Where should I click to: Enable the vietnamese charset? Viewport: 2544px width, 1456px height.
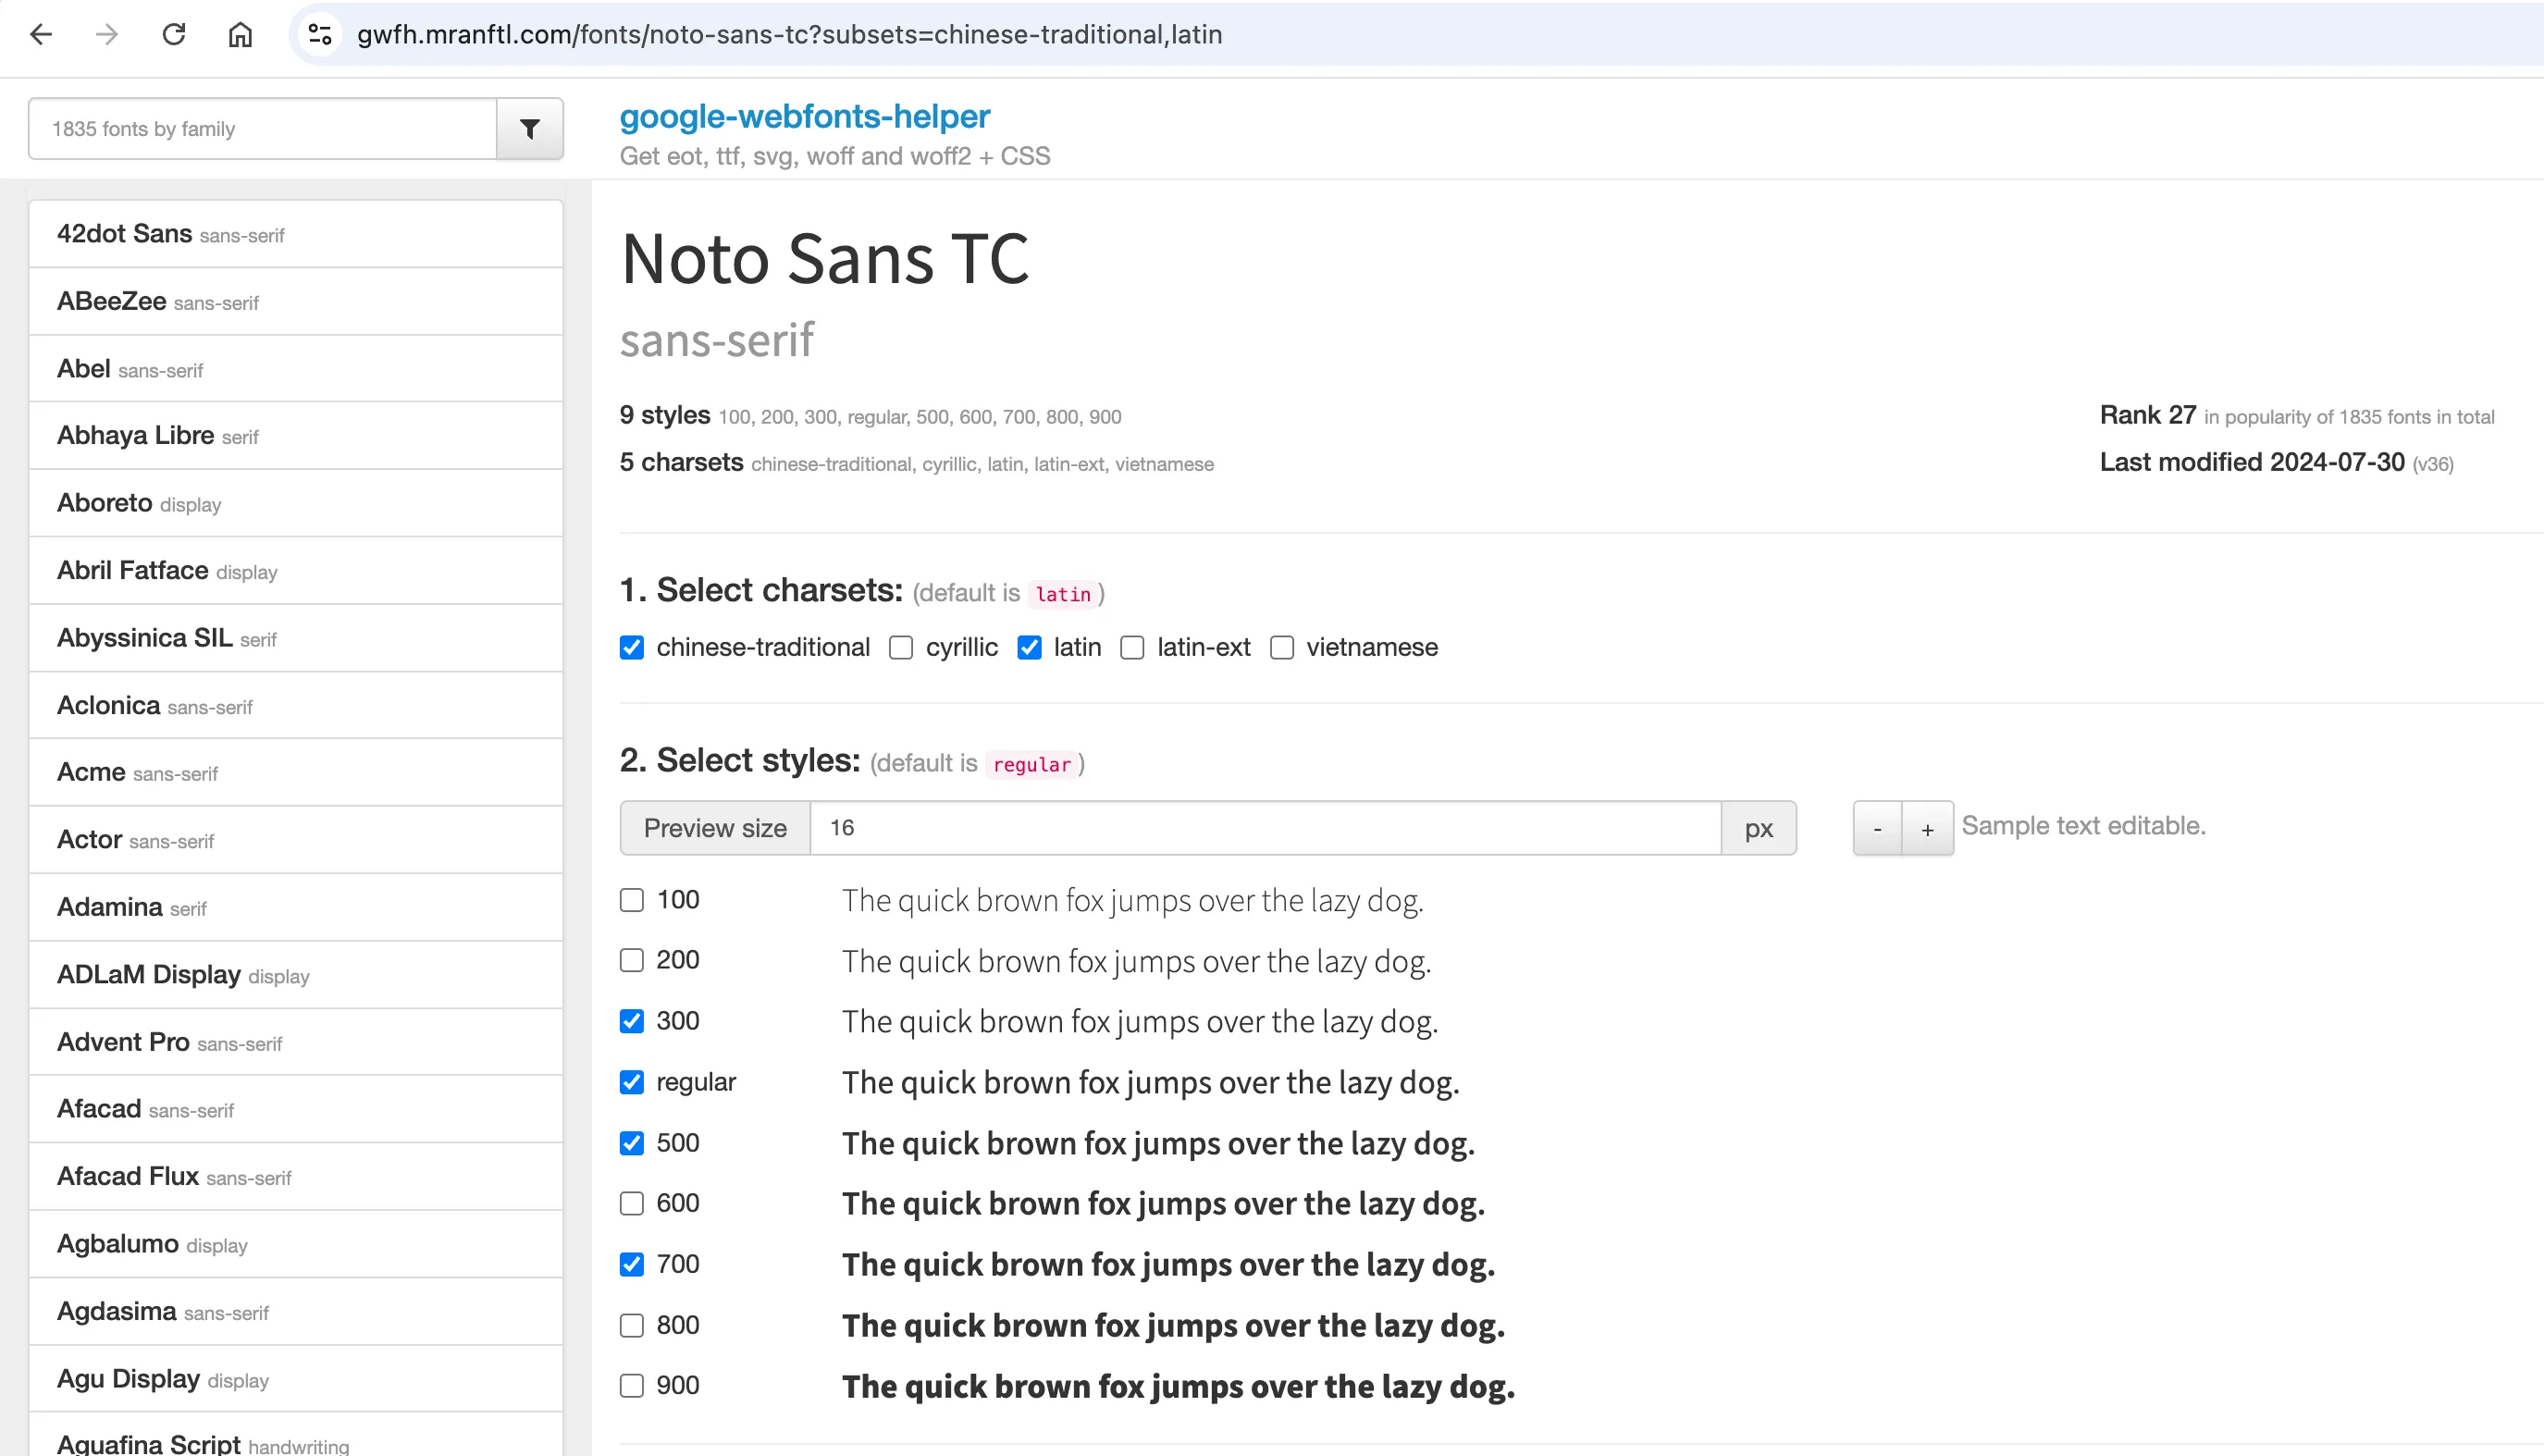[1281, 648]
